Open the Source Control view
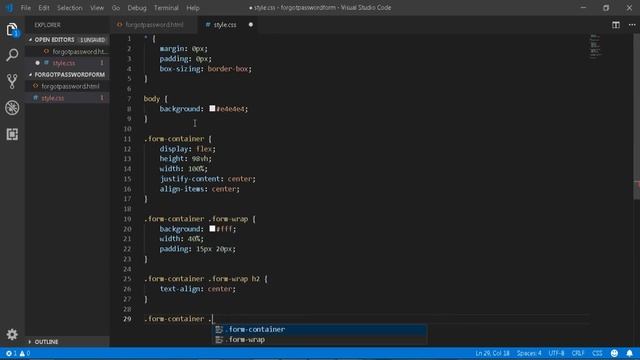 (12, 81)
